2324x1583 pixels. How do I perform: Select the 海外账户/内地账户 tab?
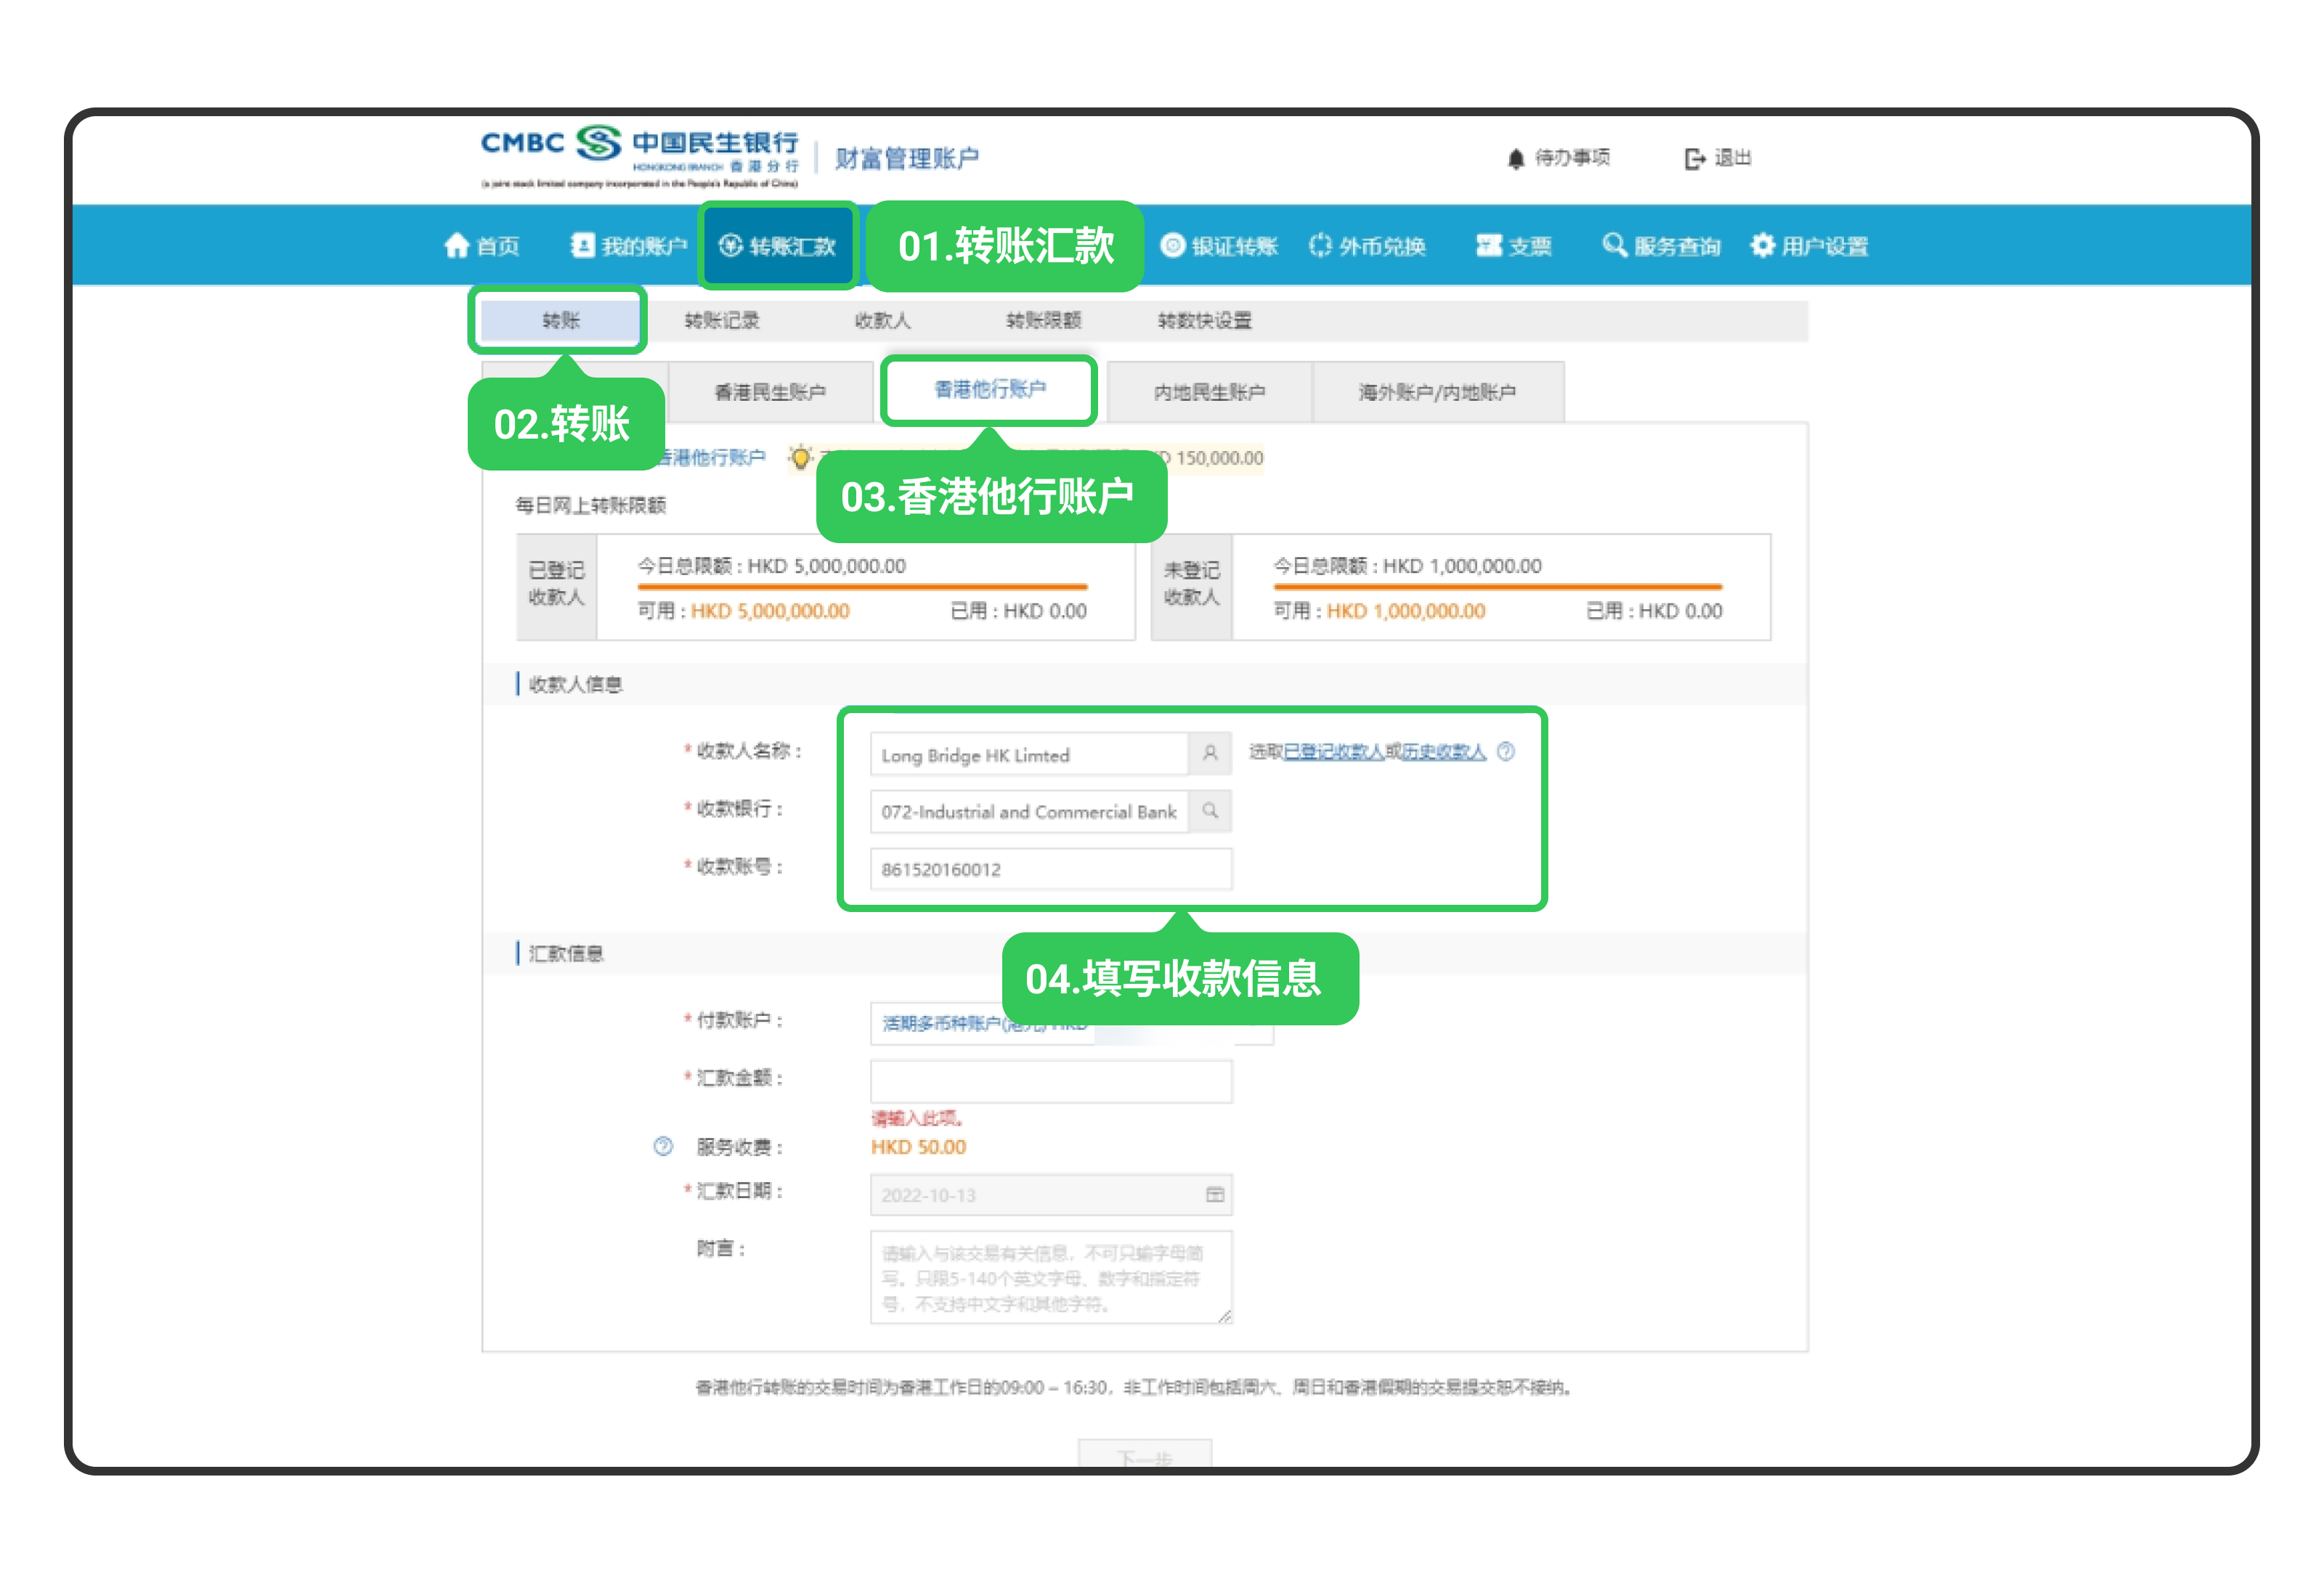[x=1437, y=392]
